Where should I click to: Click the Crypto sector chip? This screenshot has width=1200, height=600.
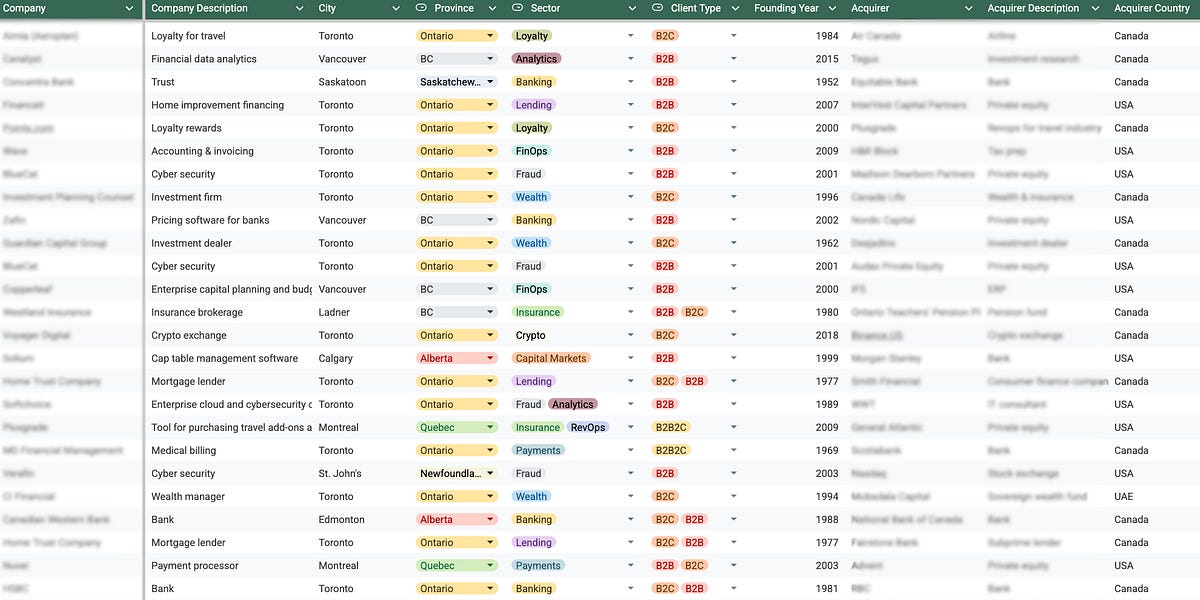coord(530,335)
